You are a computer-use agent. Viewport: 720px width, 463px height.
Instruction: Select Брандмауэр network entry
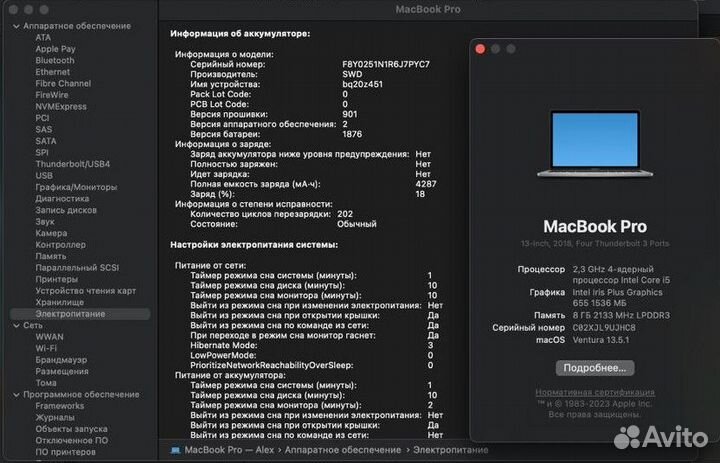(x=61, y=360)
